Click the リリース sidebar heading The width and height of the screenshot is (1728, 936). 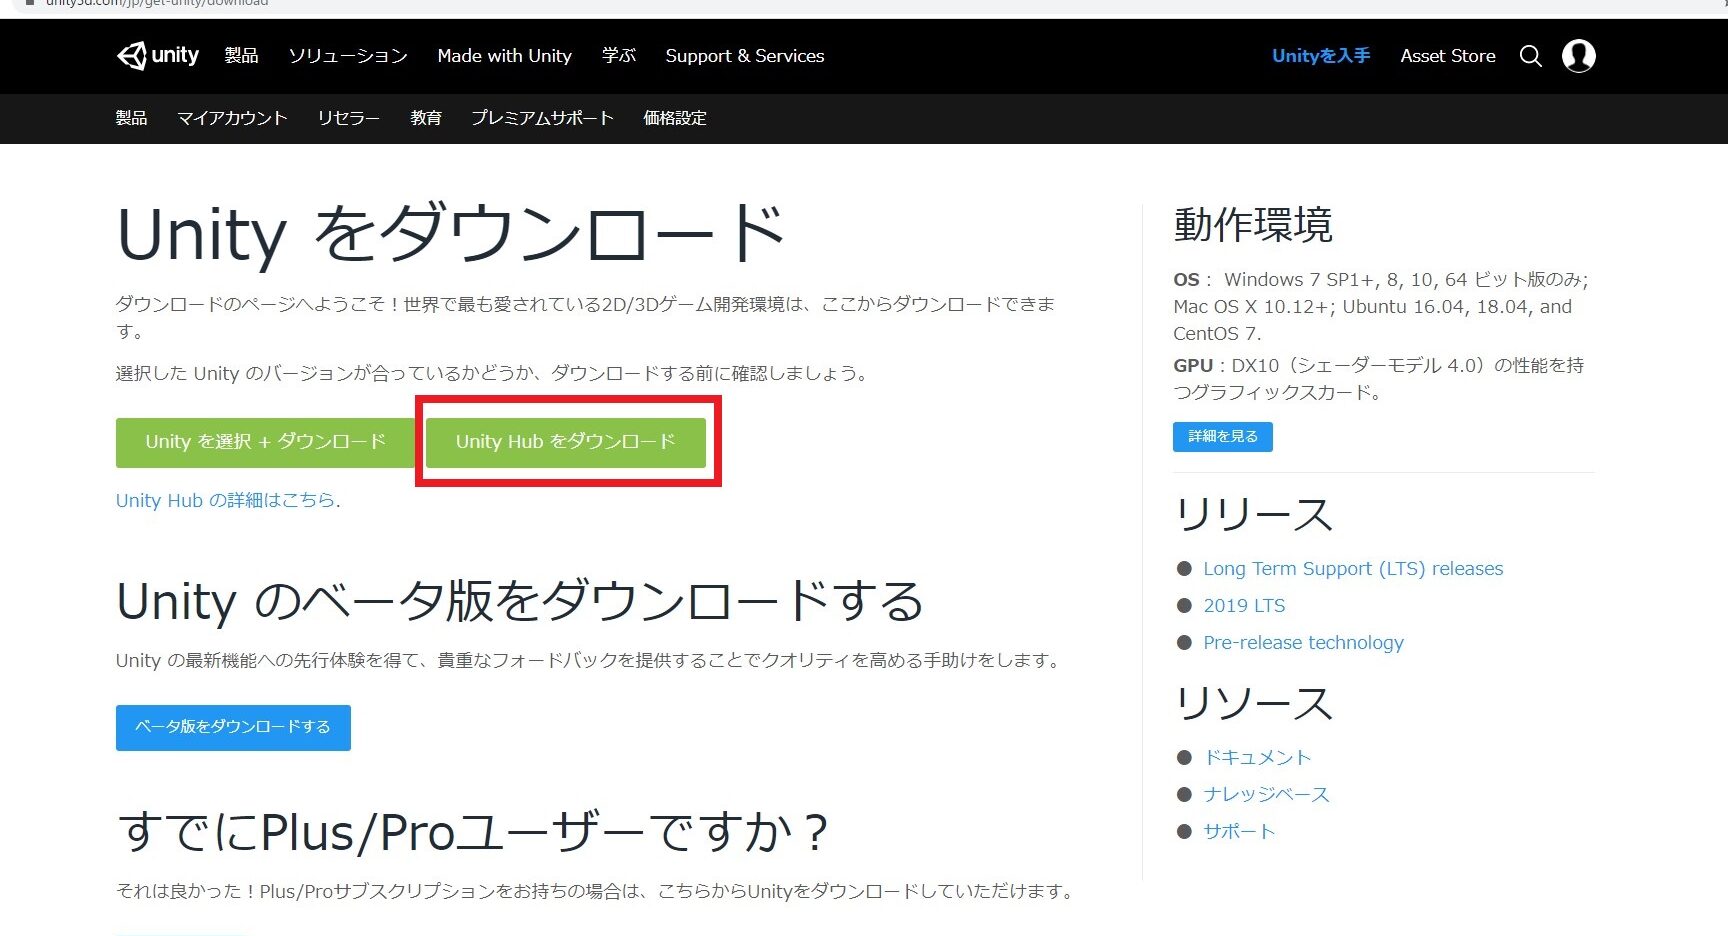click(x=1253, y=515)
